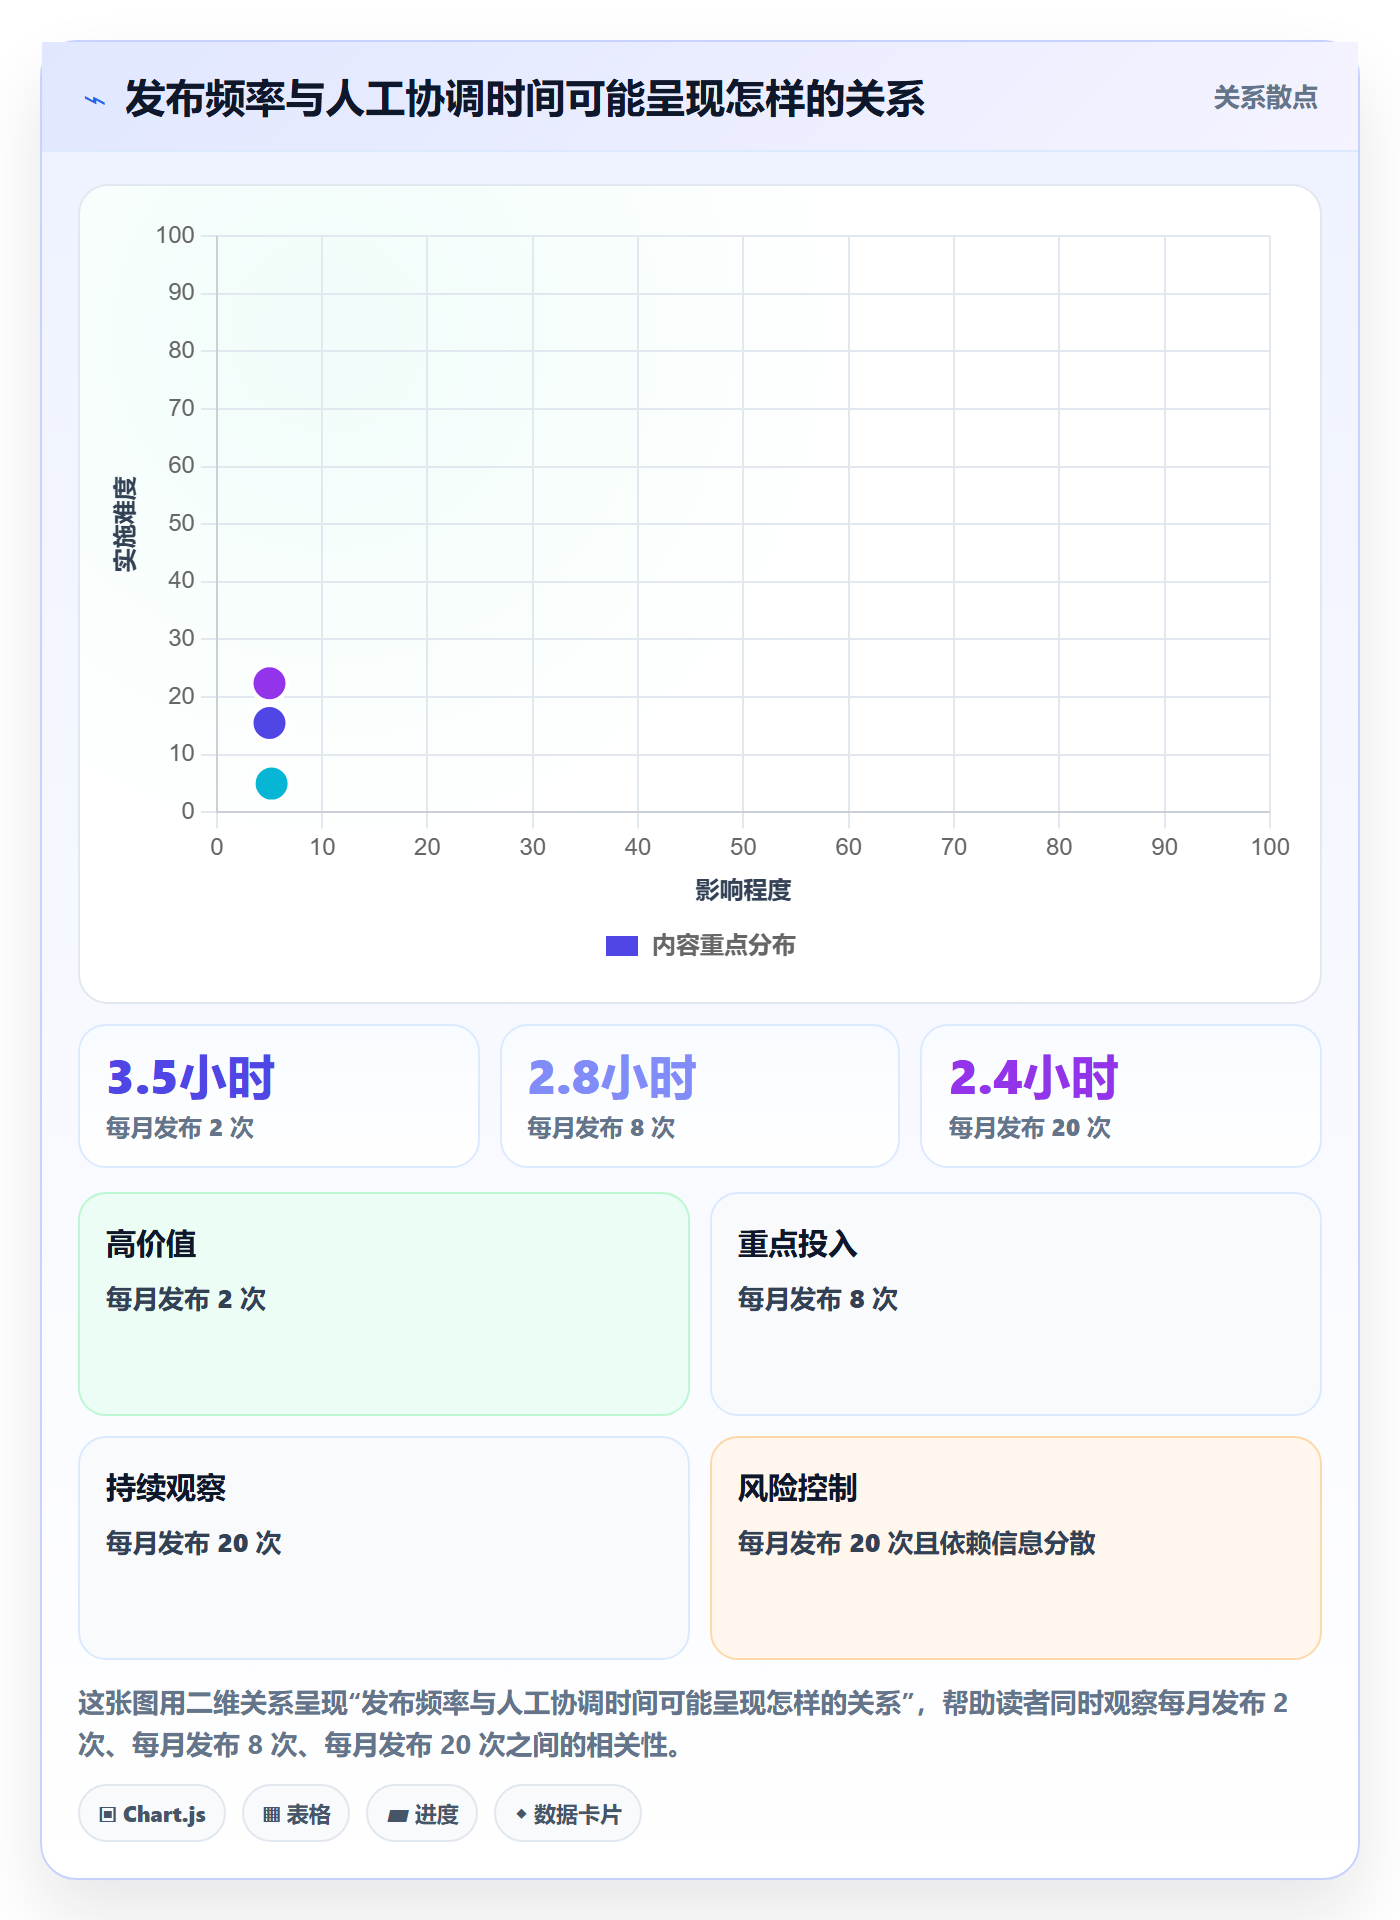This screenshot has width=1400, height=1920.
Task: Select the 2.8小时 stat value
Action: click(x=612, y=1078)
